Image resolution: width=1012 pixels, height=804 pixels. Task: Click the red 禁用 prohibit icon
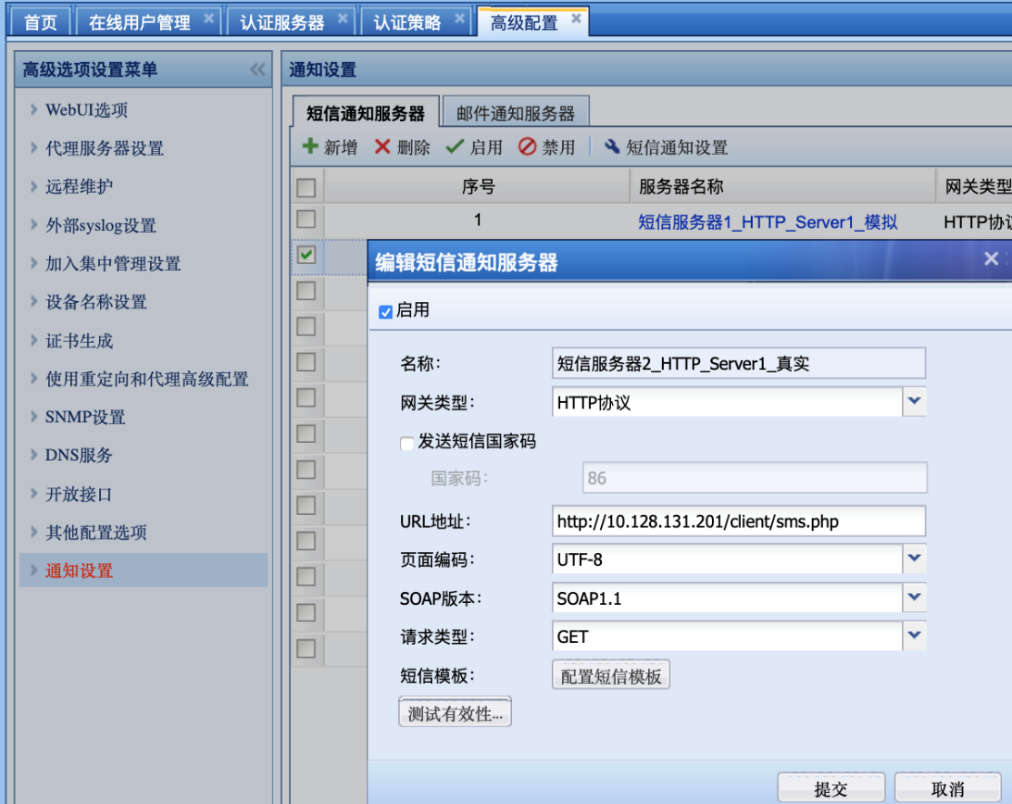tap(527, 147)
